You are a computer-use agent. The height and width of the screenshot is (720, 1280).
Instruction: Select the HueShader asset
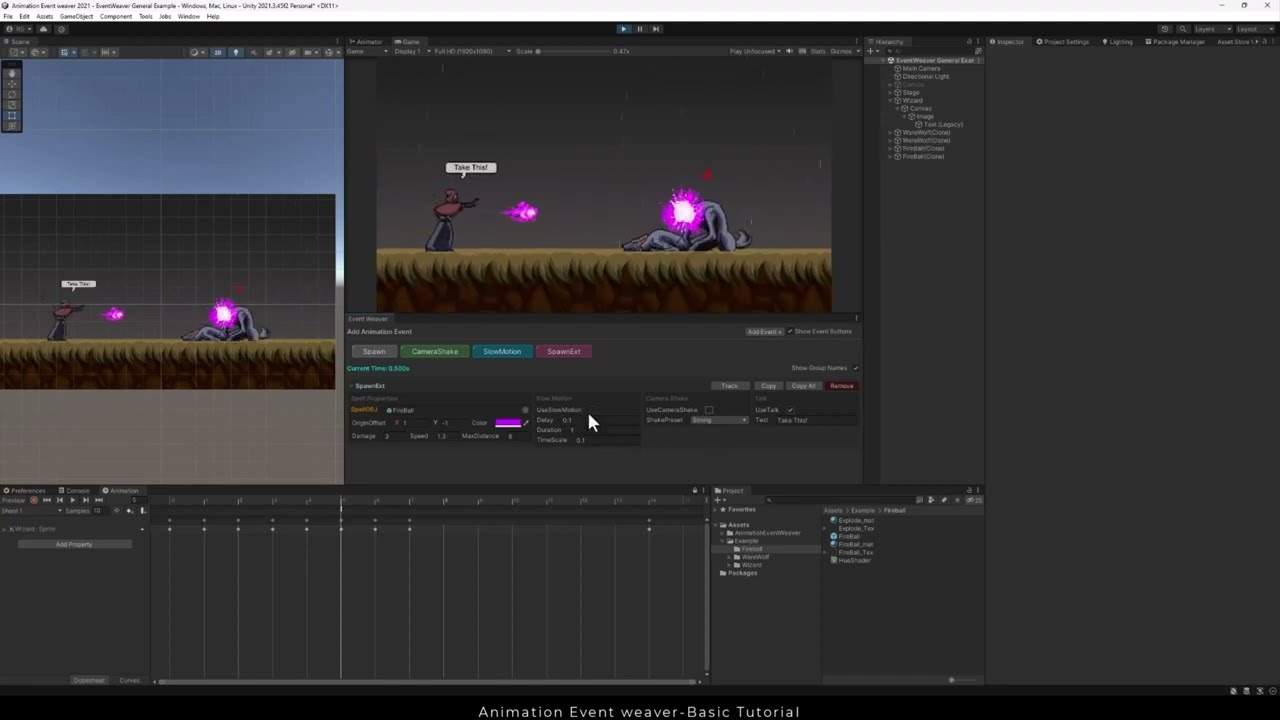[x=854, y=560]
